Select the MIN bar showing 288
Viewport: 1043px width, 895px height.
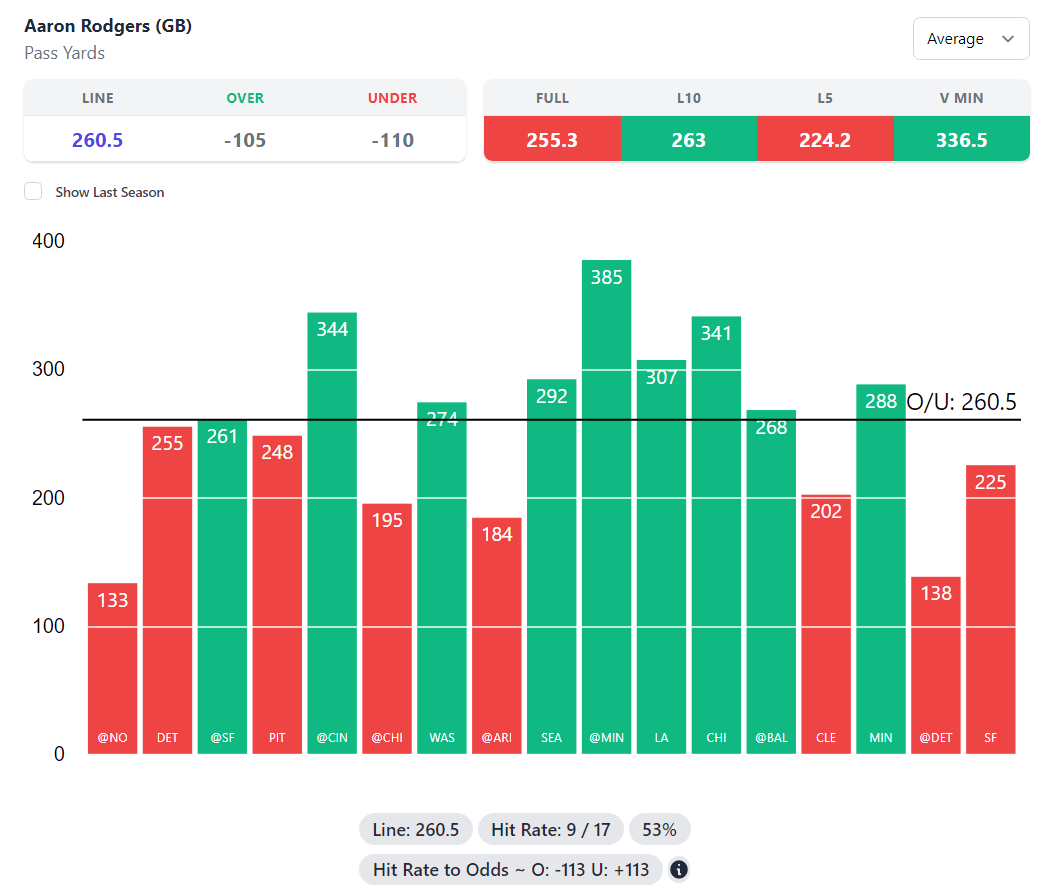point(881,569)
